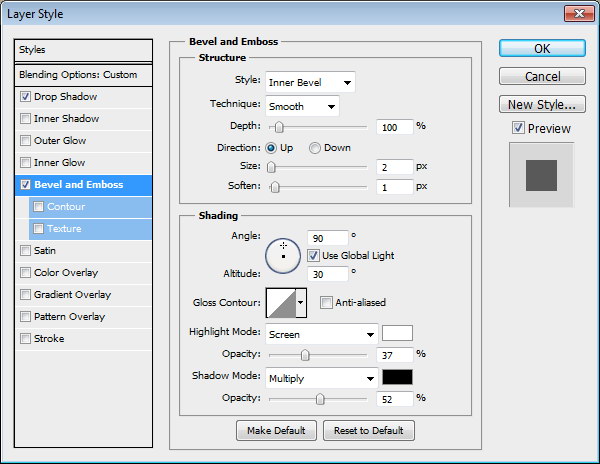The height and width of the screenshot is (464, 600).
Task: Open the Stroke style settings
Action: pyautogui.click(x=50, y=339)
